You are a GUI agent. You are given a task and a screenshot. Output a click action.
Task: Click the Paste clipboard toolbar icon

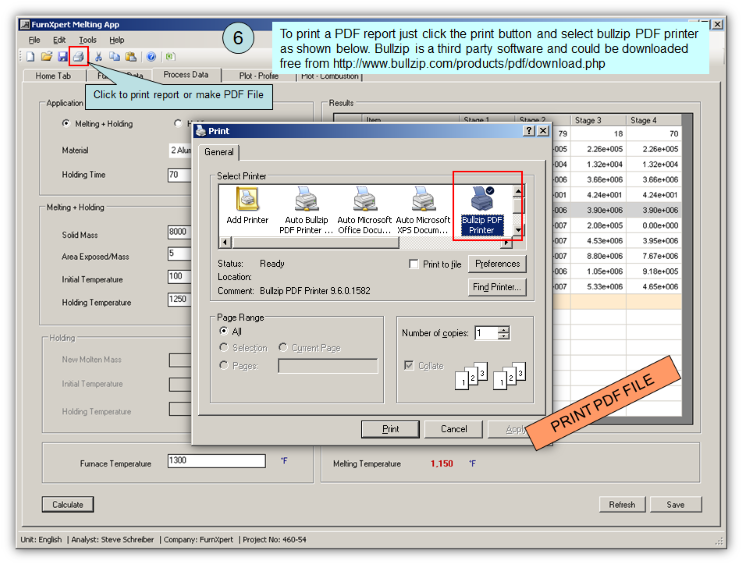131,57
